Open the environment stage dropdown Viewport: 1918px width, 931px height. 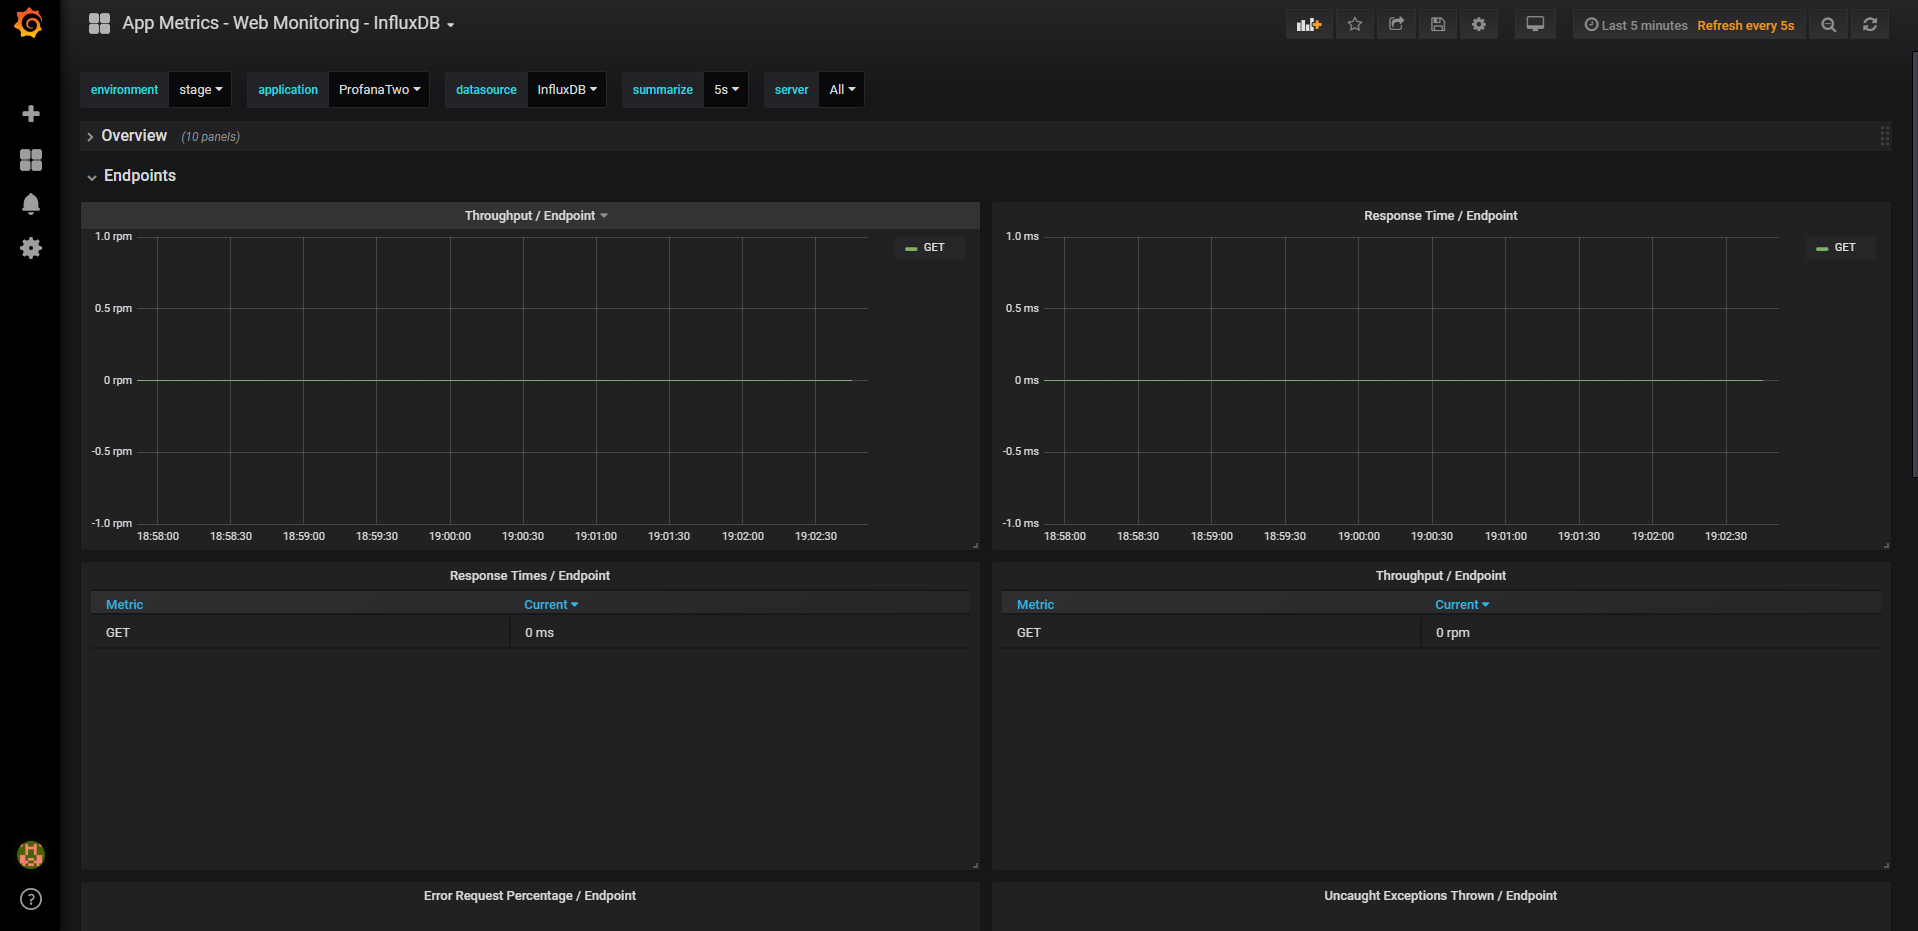201,90
